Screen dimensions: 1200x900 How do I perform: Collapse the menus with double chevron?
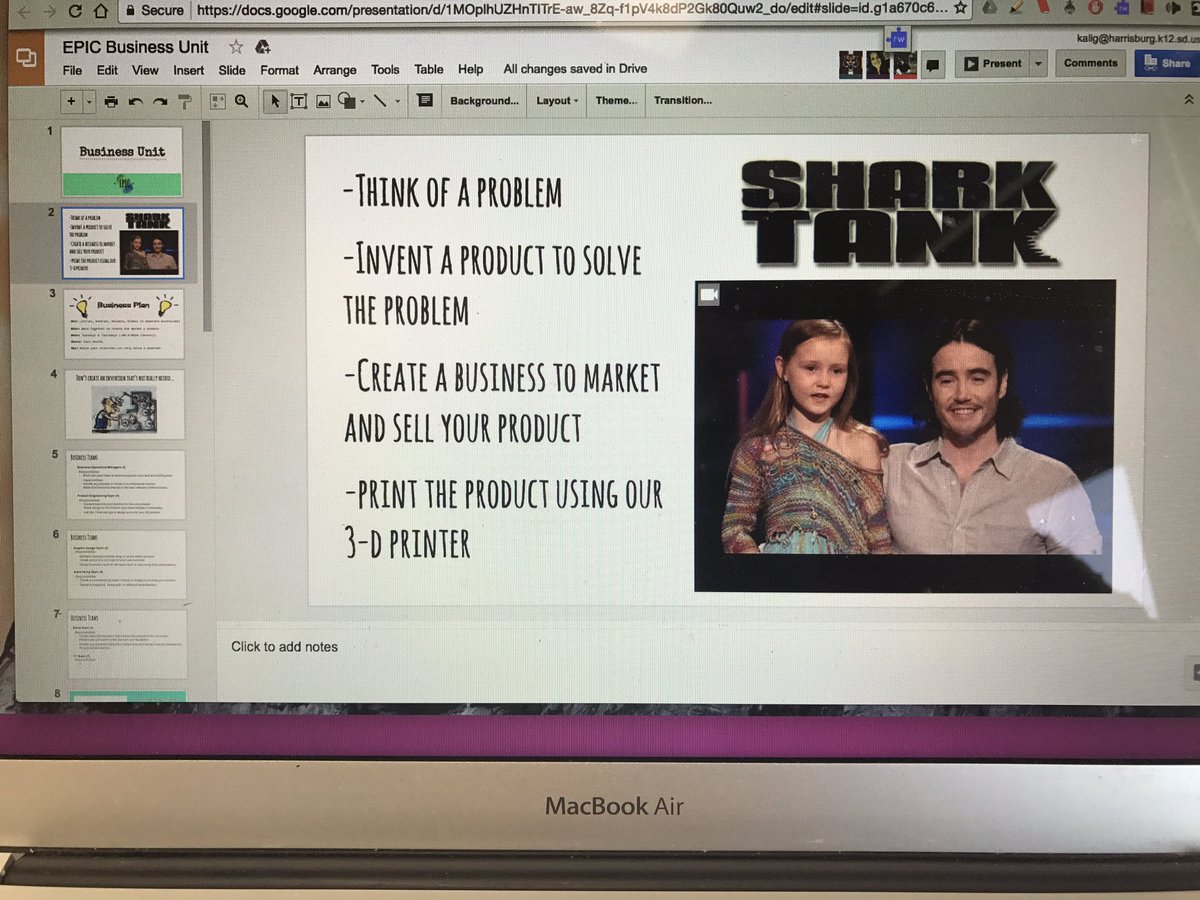pyautogui.click(x=1189, y=99)
